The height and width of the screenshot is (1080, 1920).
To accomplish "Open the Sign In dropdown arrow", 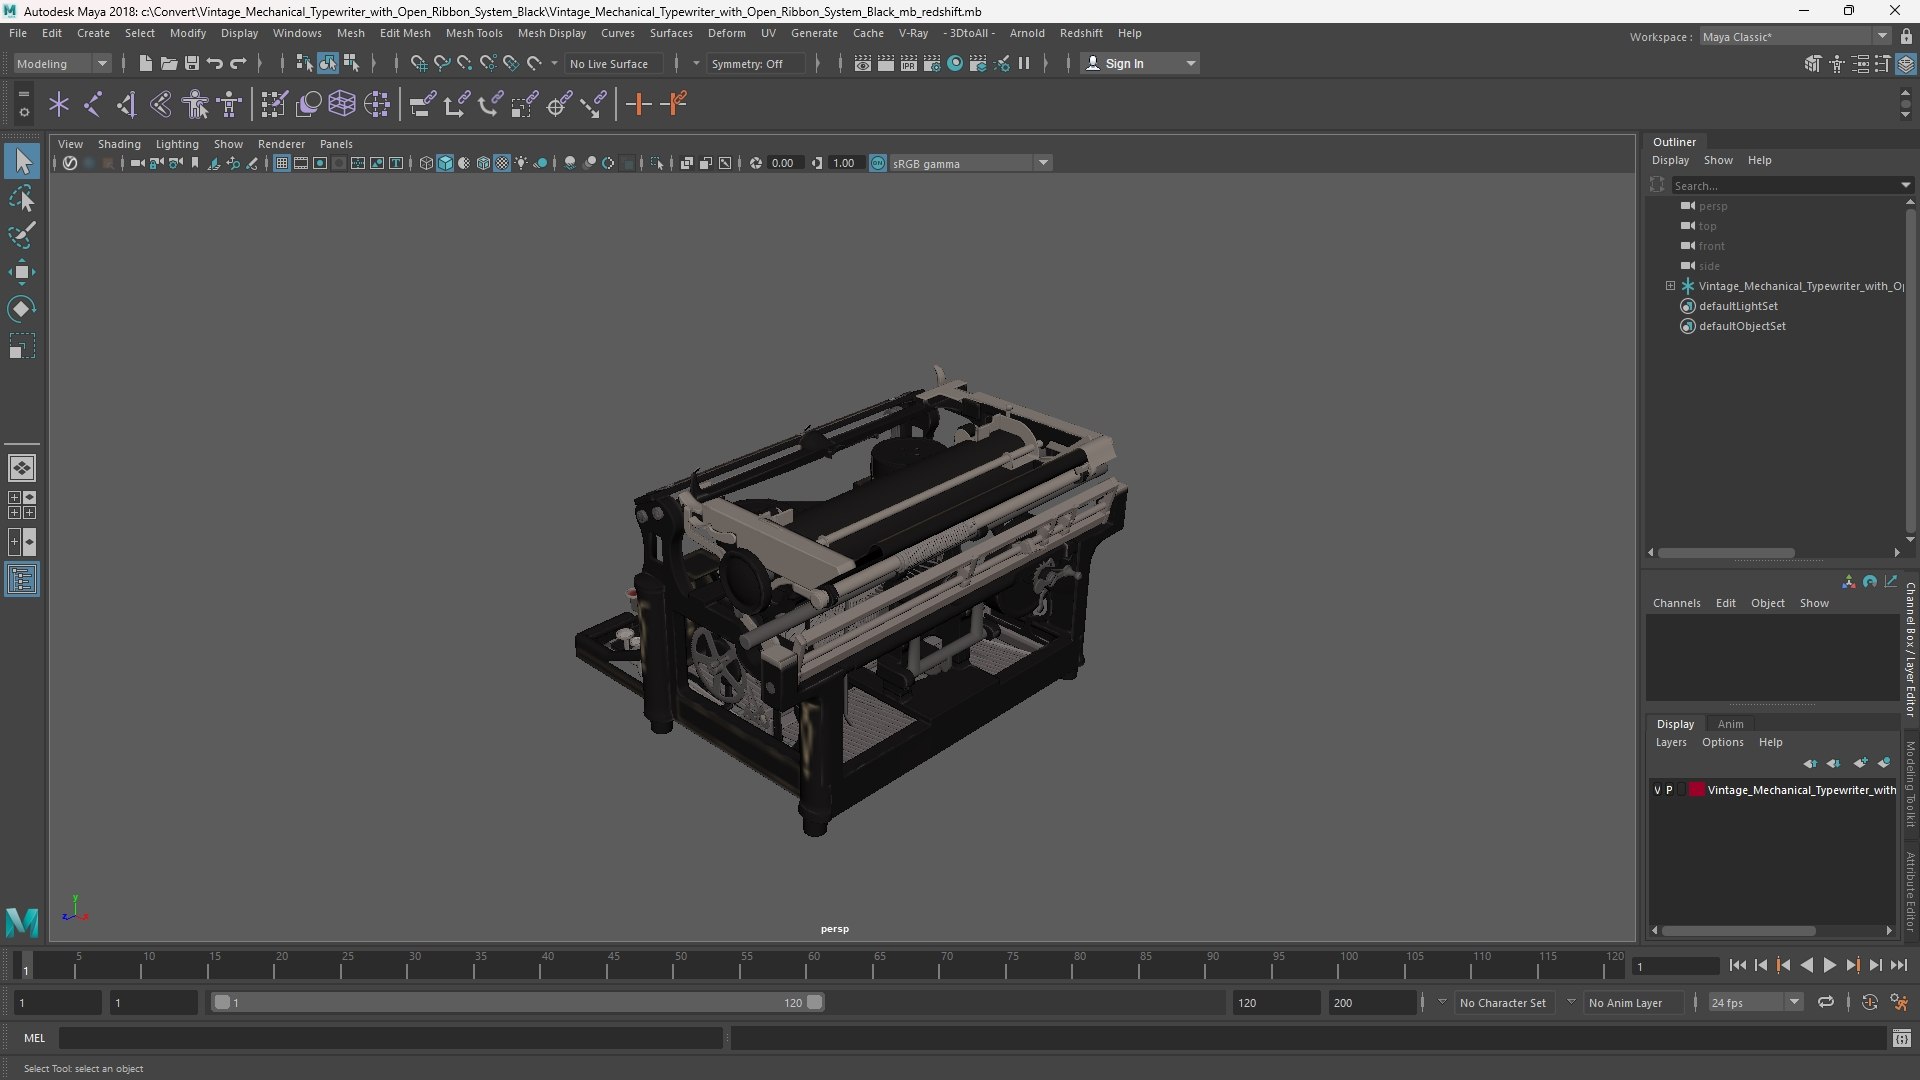I will click(1190, 63).
